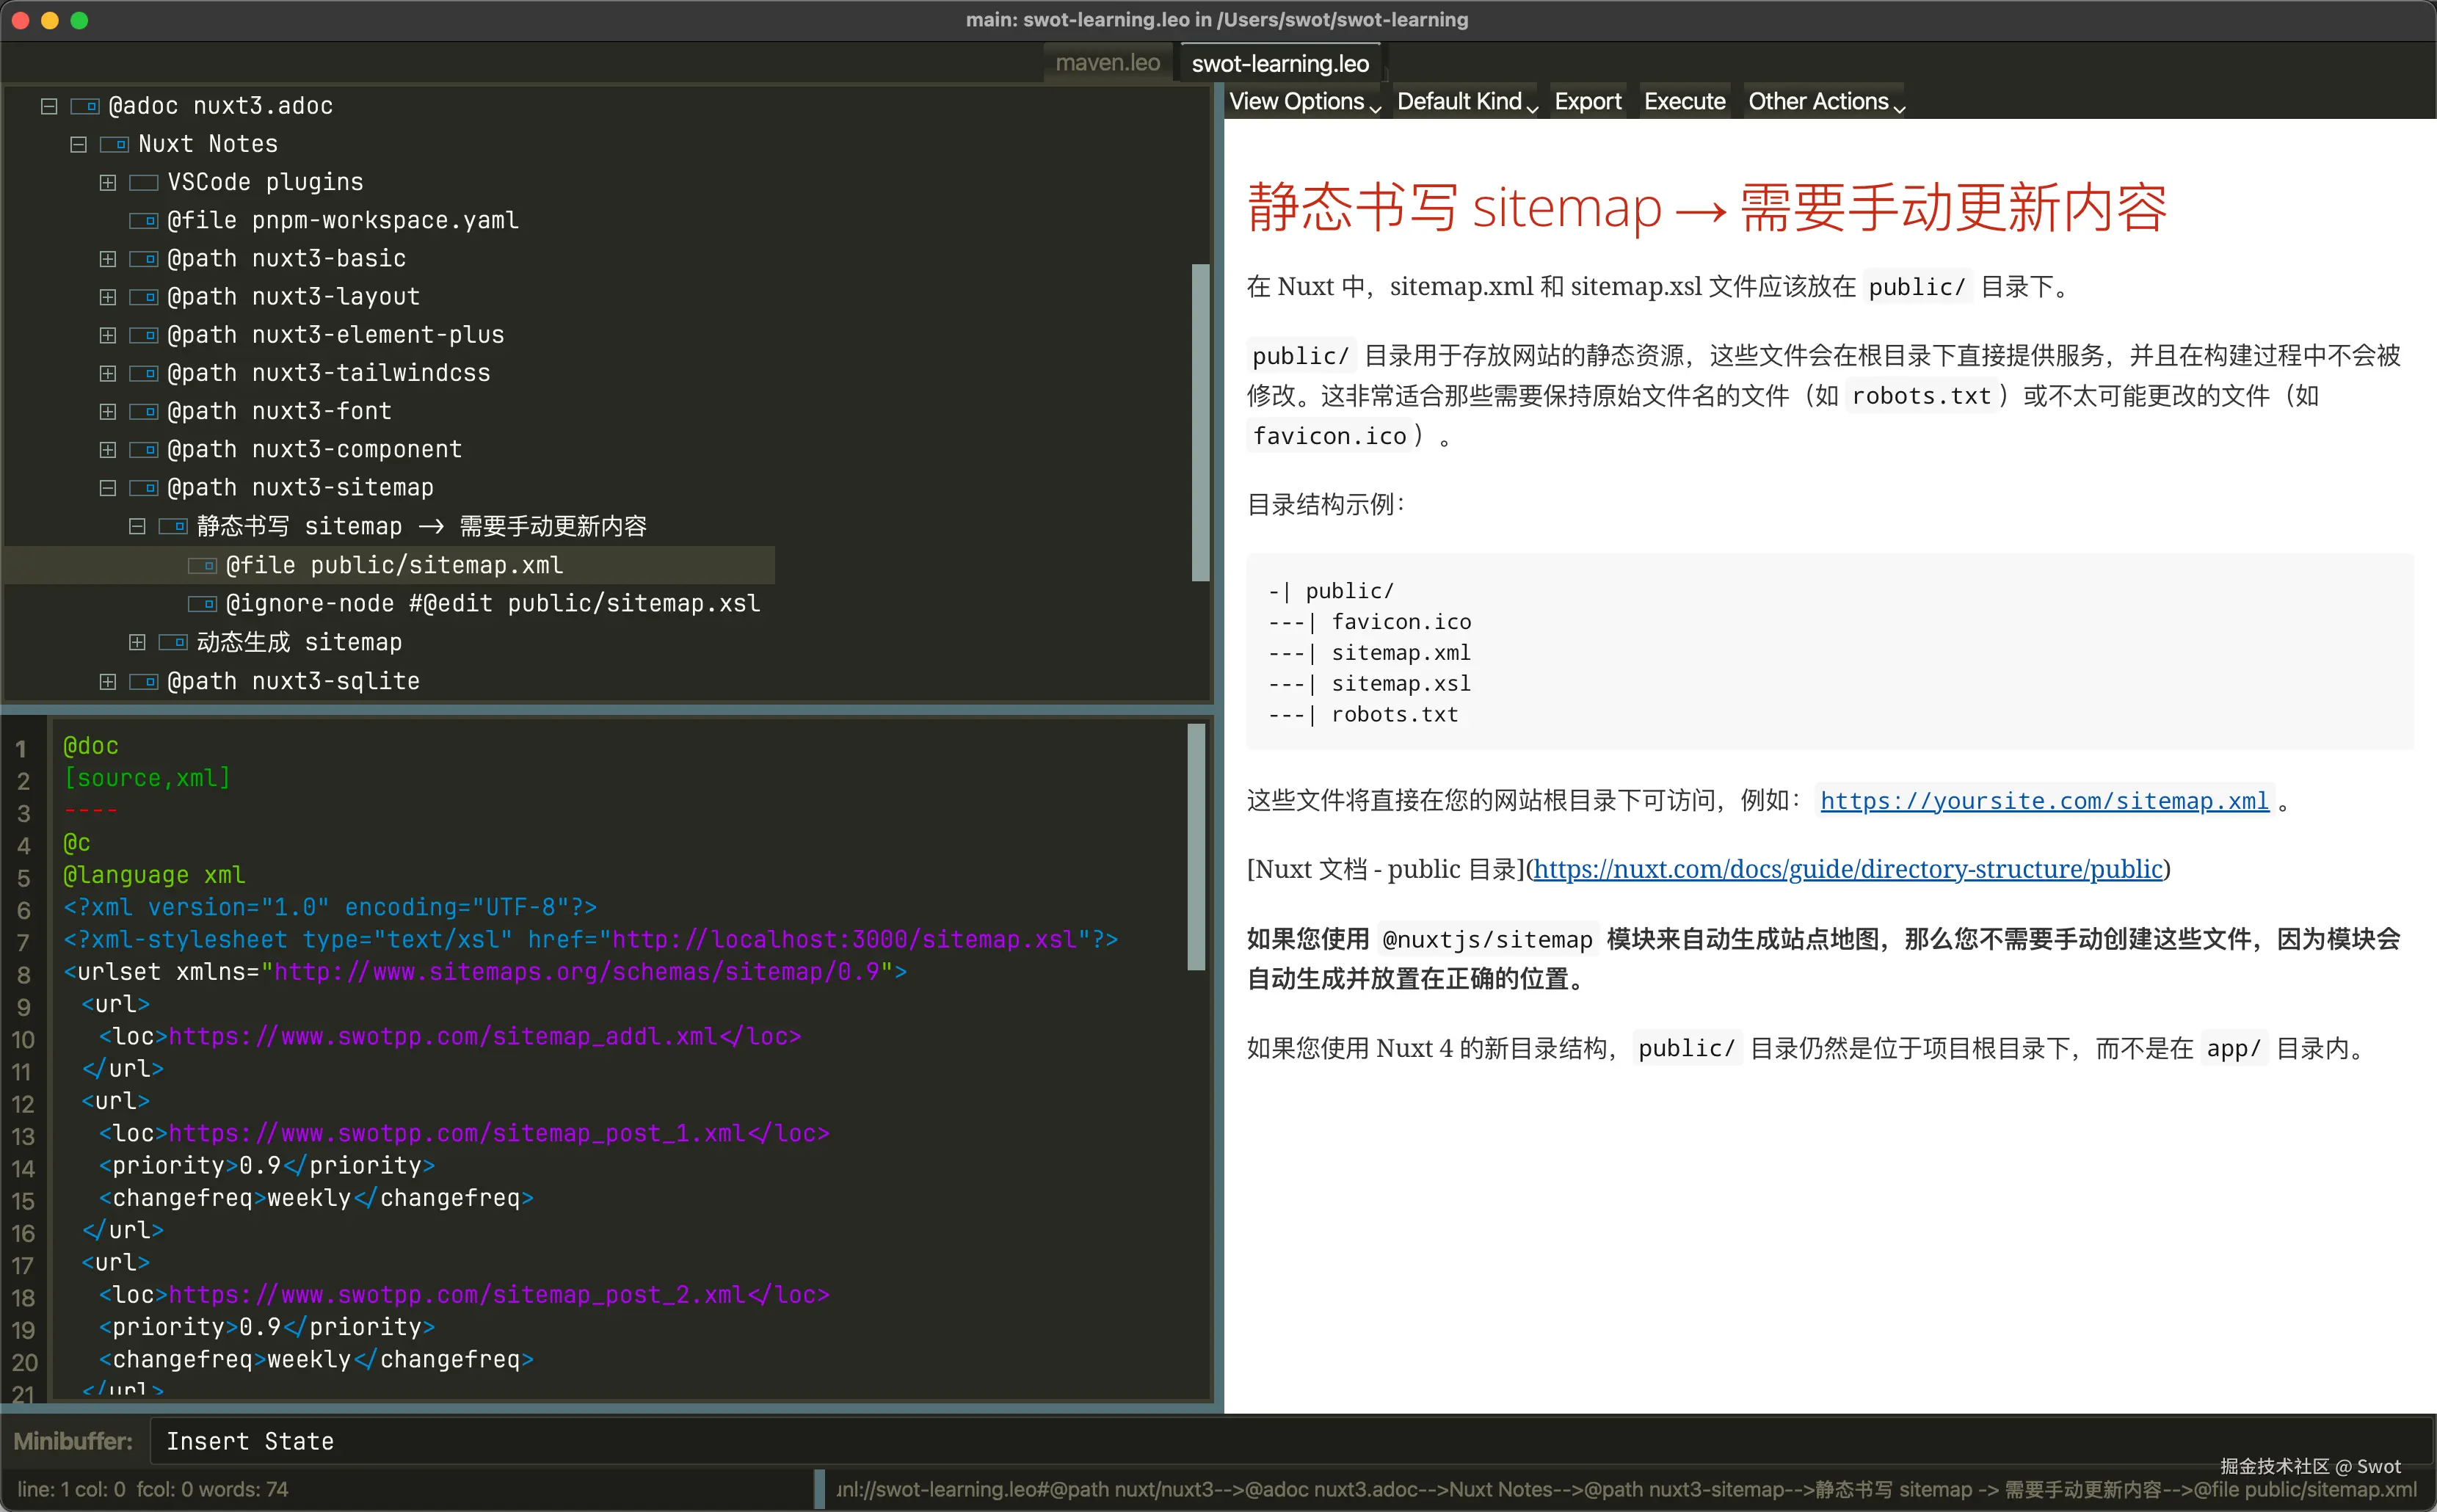
Task: Click the Export button
Action: point(1587,102)
